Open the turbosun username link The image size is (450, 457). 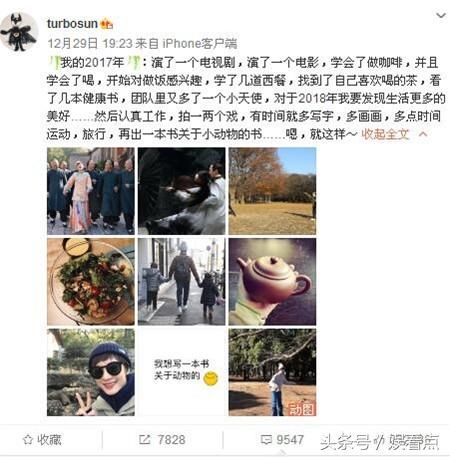click(72, 24)
